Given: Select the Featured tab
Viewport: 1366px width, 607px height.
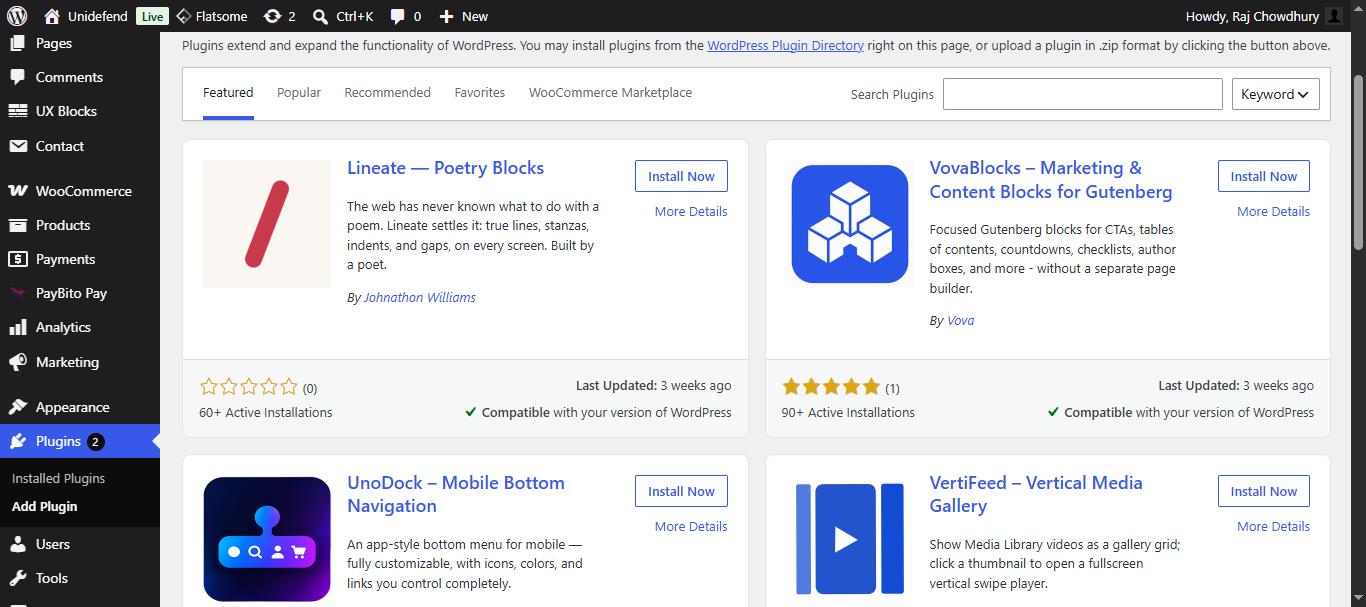Looking at the screenshot, I should tap(228, 93).
